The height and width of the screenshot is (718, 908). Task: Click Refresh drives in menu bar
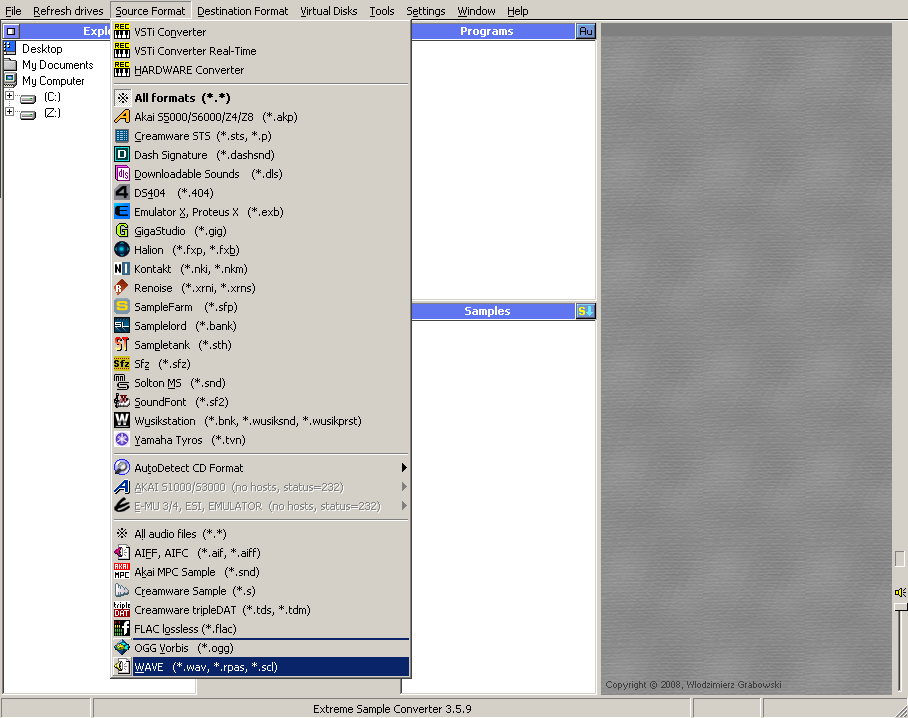(x=68, y=11)
